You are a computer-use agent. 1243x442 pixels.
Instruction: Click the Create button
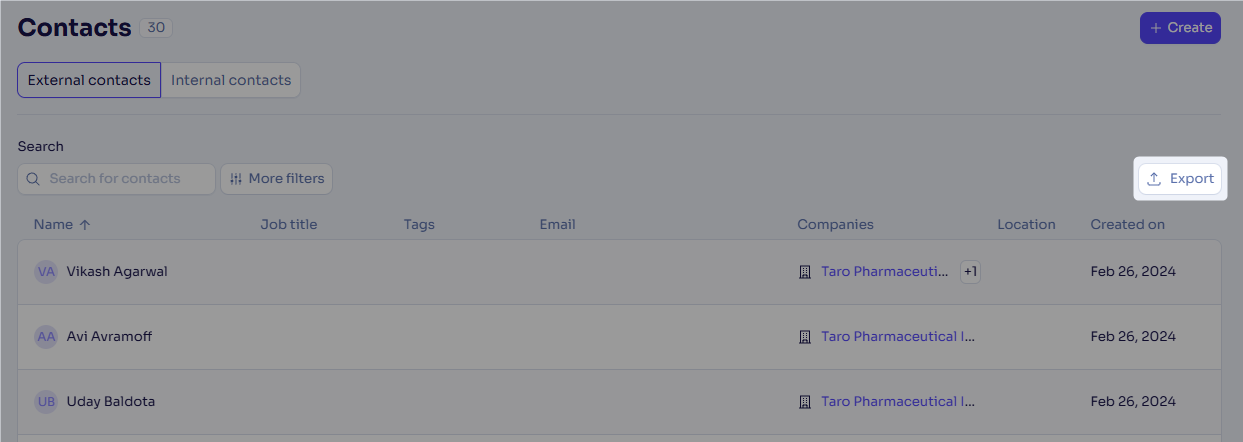click(x=1180, y=28)
